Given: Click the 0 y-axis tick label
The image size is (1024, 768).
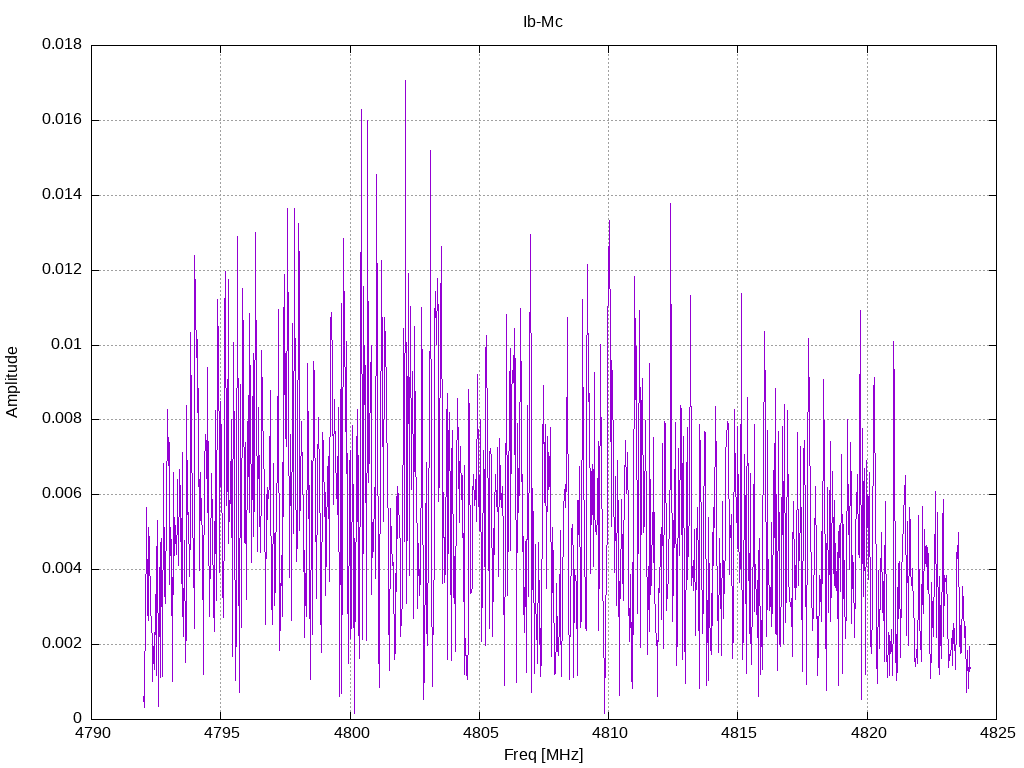Looking at the screenshot, I should [x=78, y=718].
